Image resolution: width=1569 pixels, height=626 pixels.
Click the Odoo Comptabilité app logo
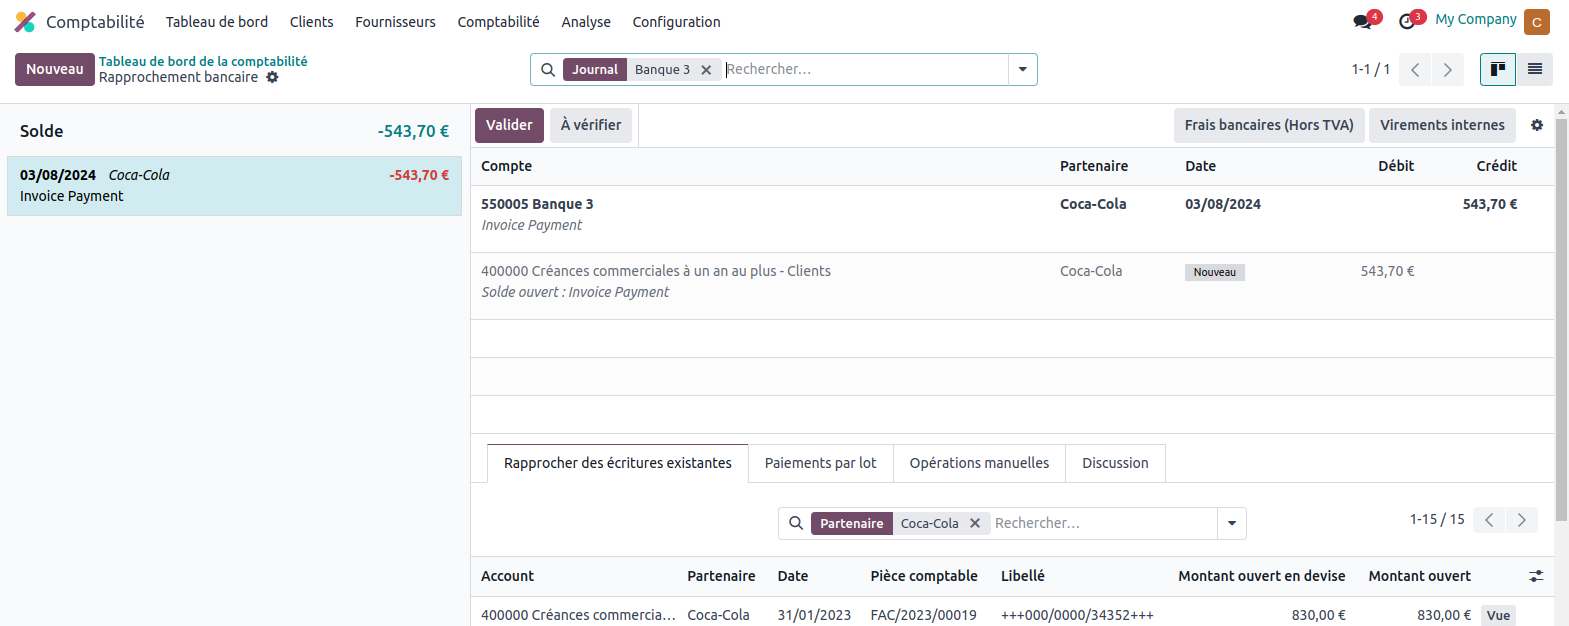coord(25,22)
